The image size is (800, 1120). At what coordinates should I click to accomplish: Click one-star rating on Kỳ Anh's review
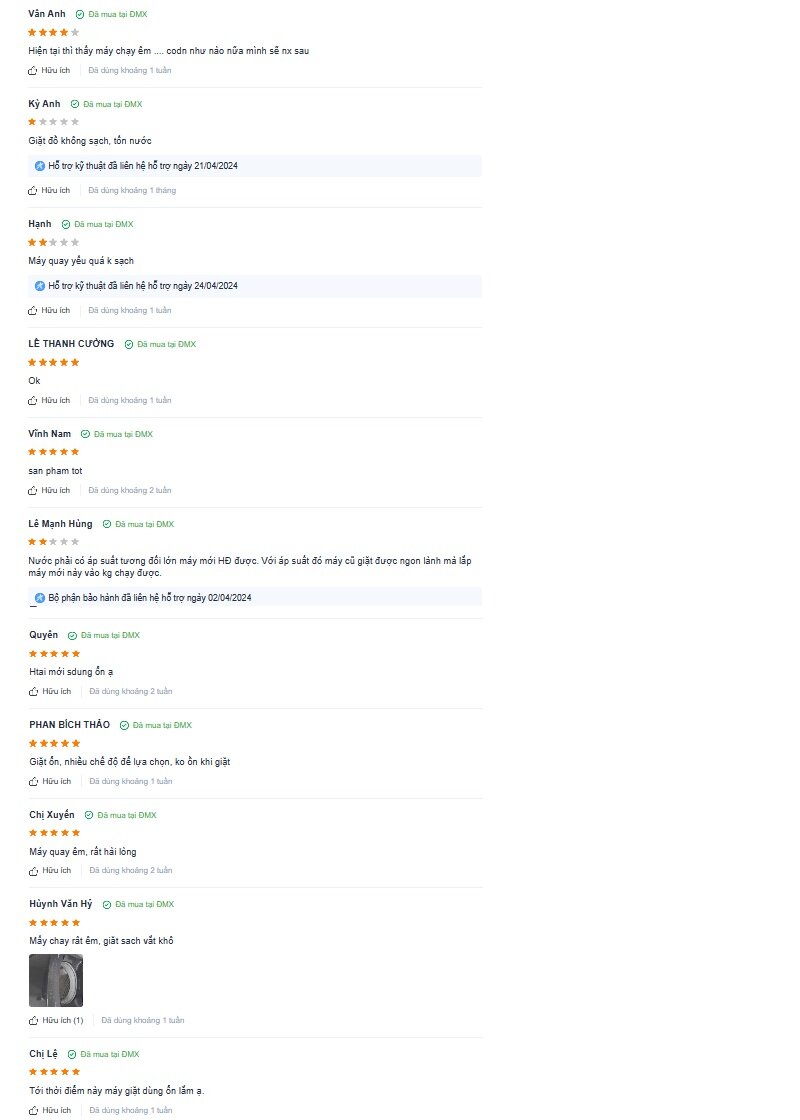point(54,122)
